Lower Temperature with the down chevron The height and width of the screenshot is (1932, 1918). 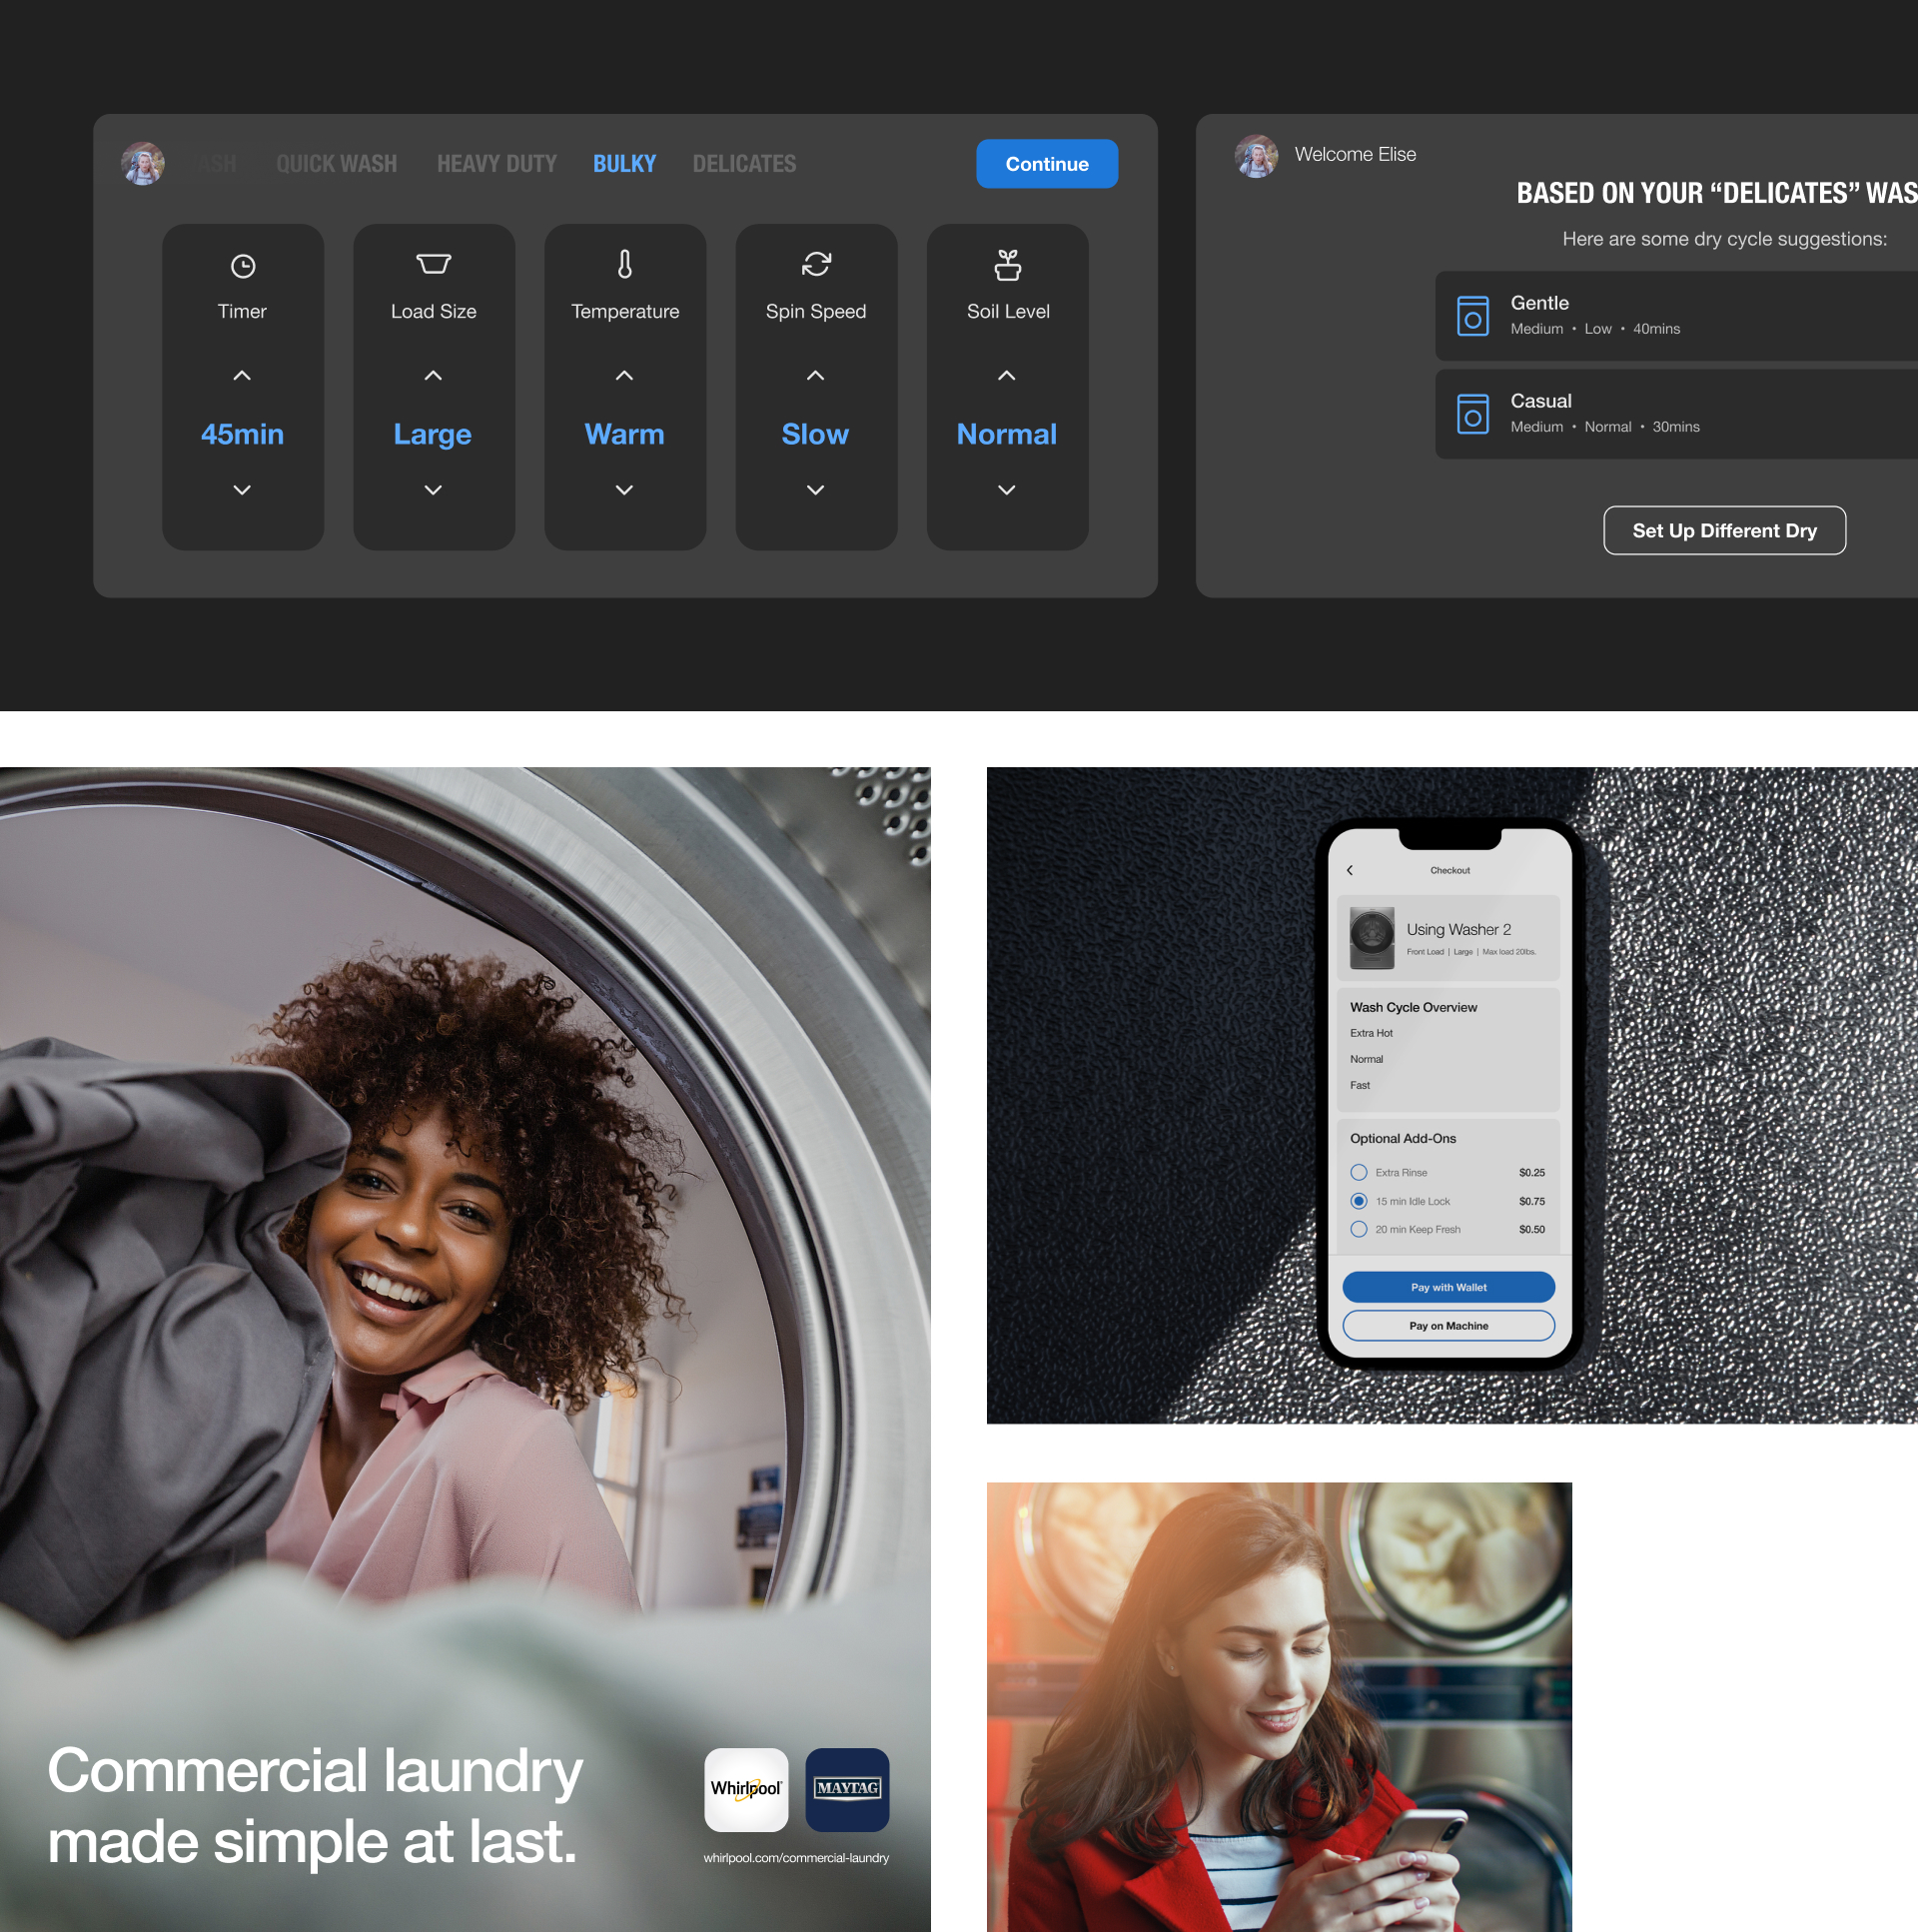click(624, 490)
